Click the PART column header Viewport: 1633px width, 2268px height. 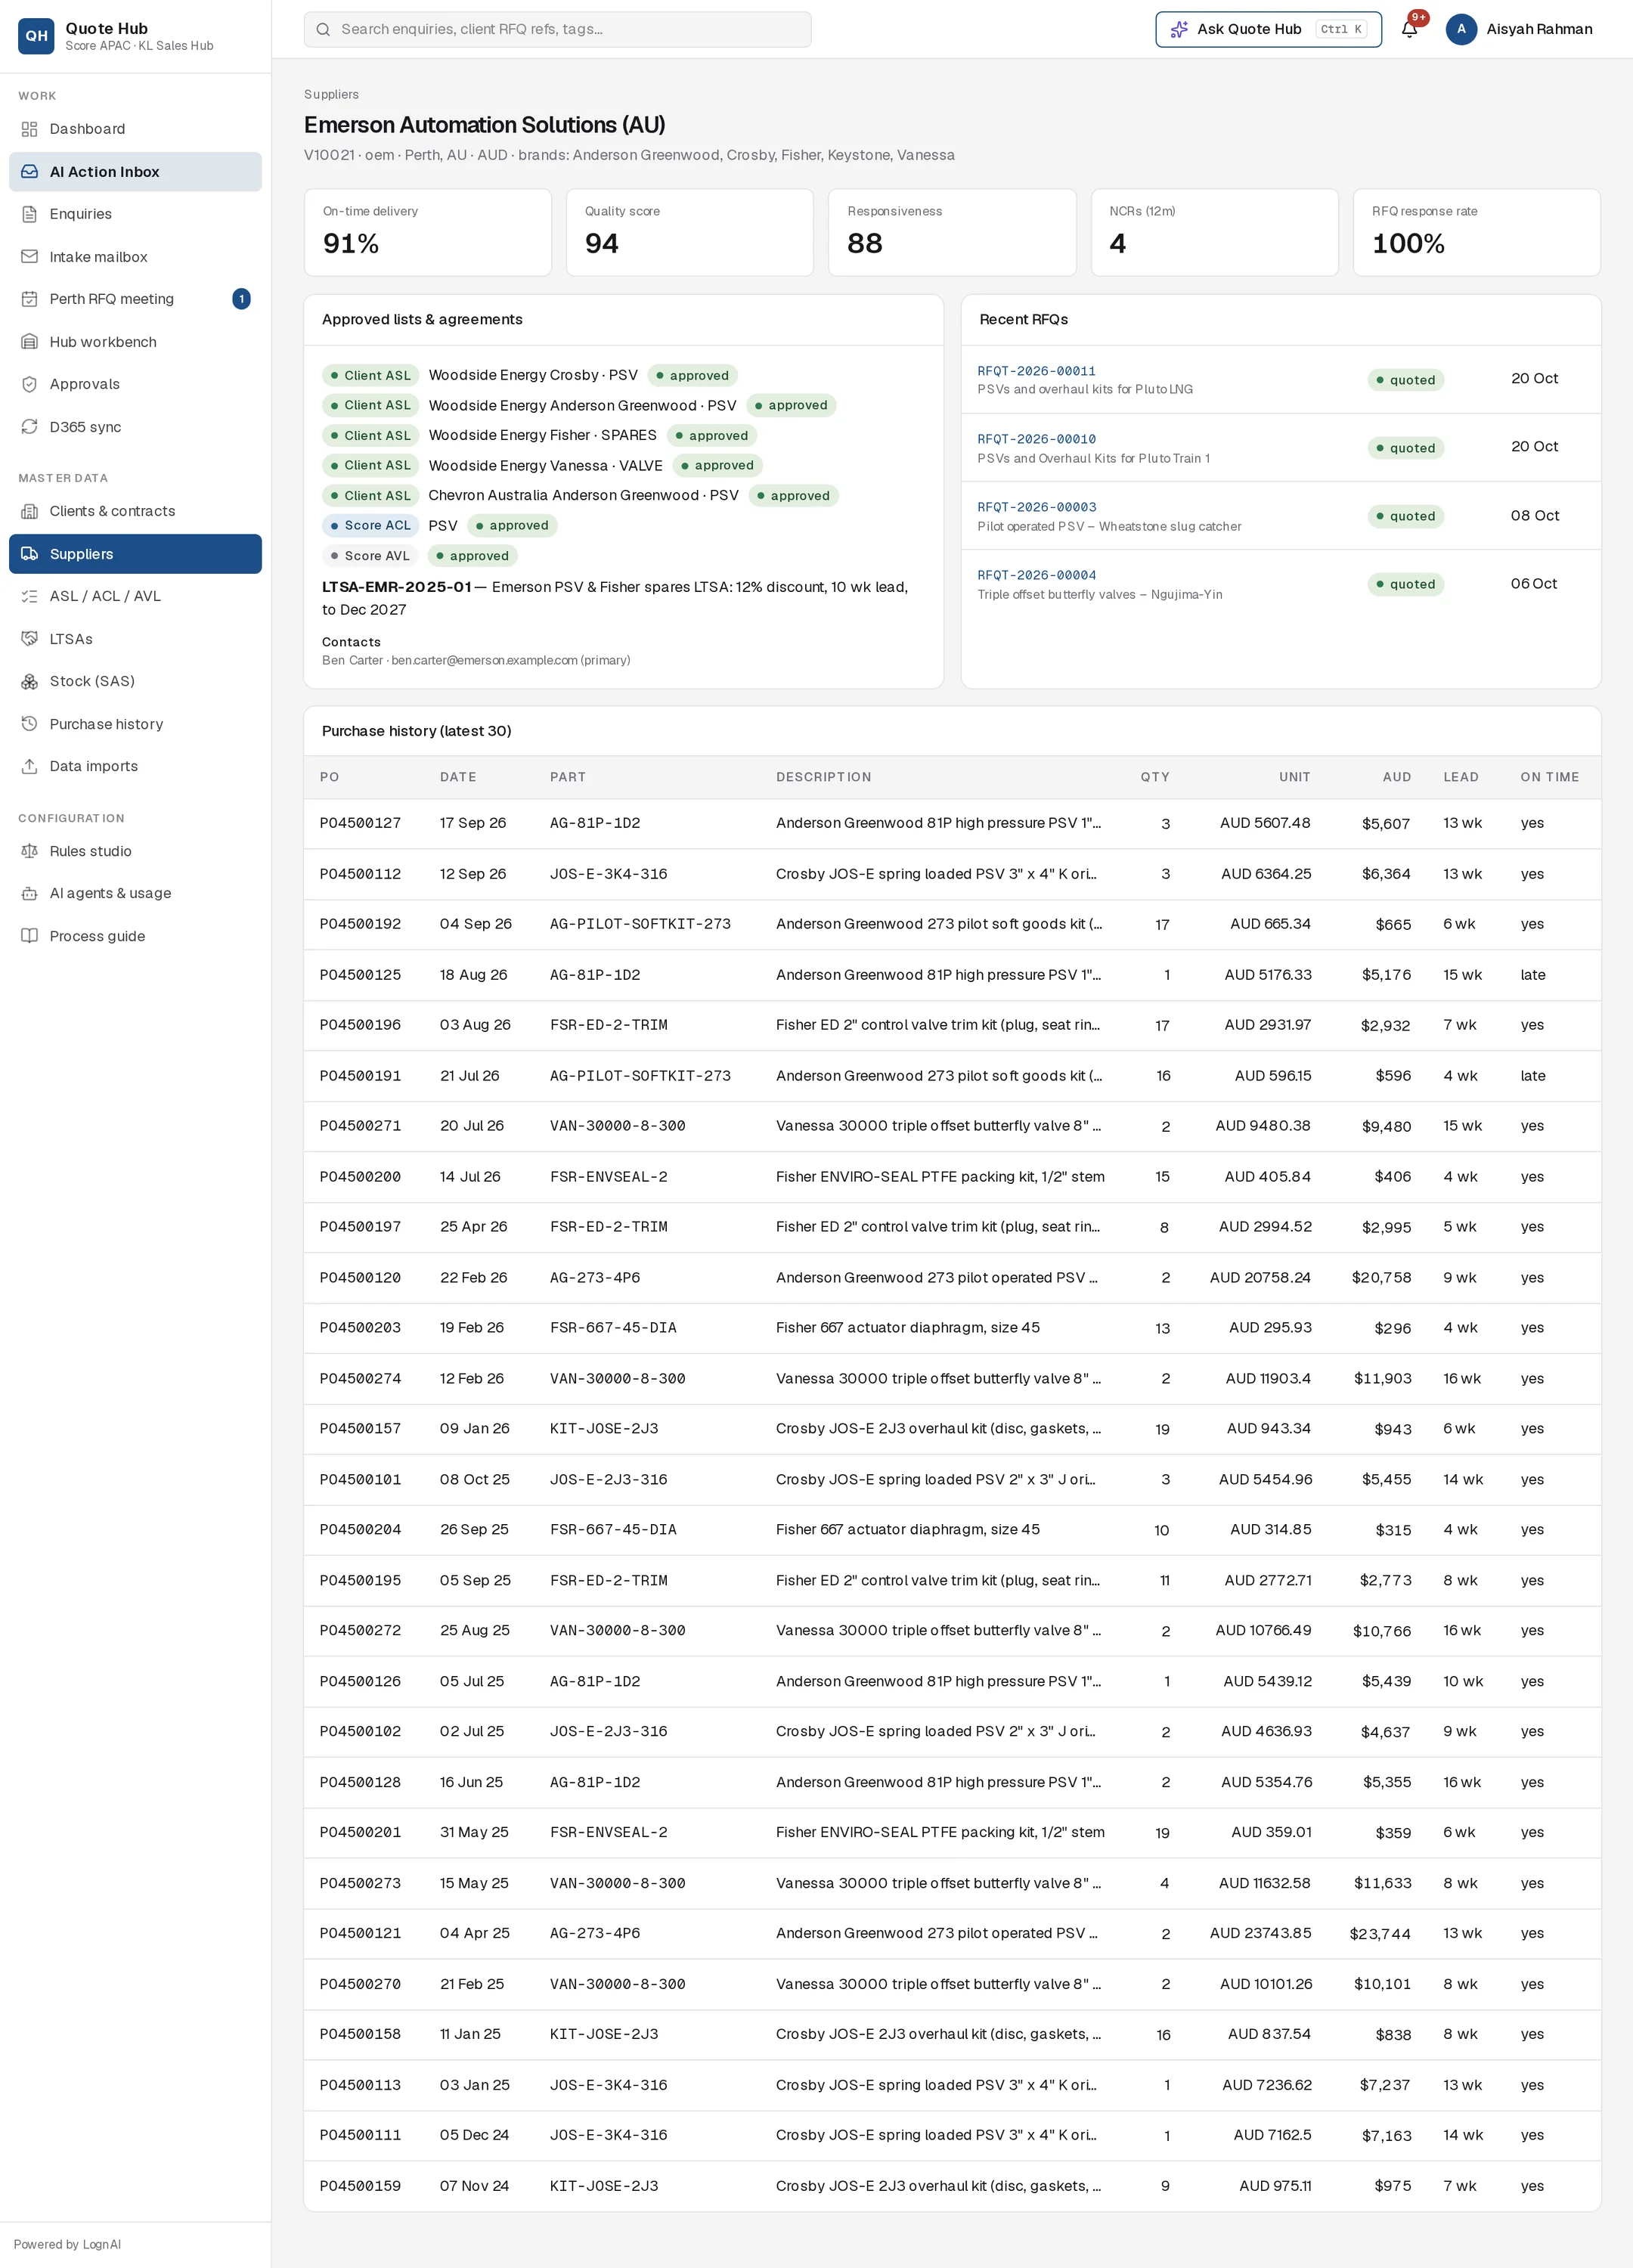pos(568,777)
